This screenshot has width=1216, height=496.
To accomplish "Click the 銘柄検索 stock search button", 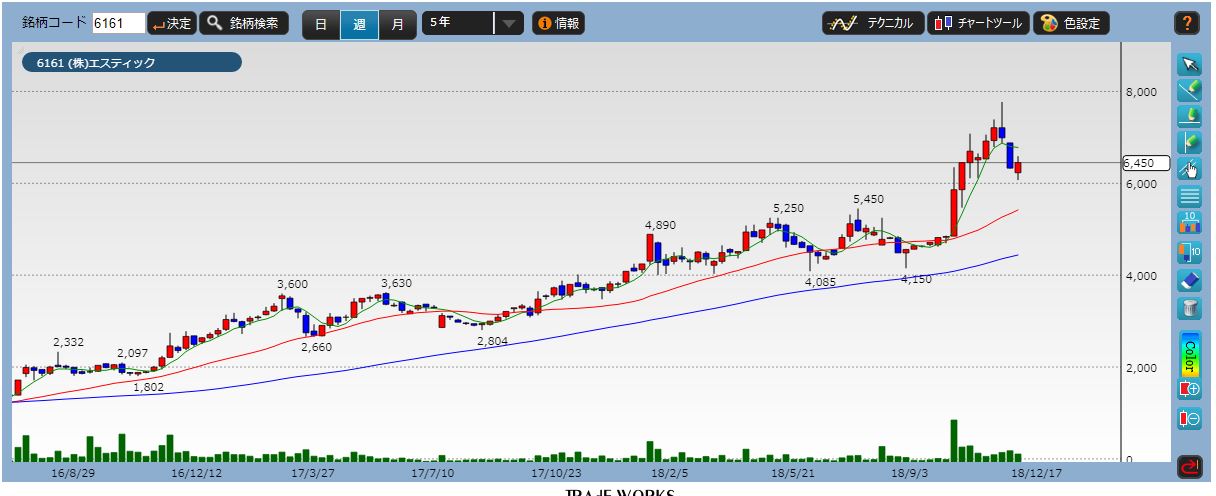I will [x=244, y=24].
